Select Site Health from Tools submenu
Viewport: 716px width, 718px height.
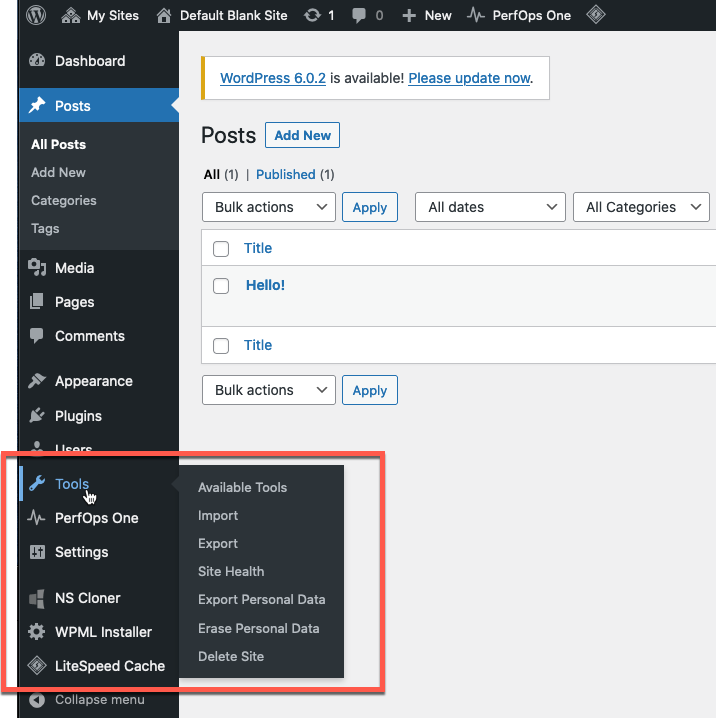(231, 572)
